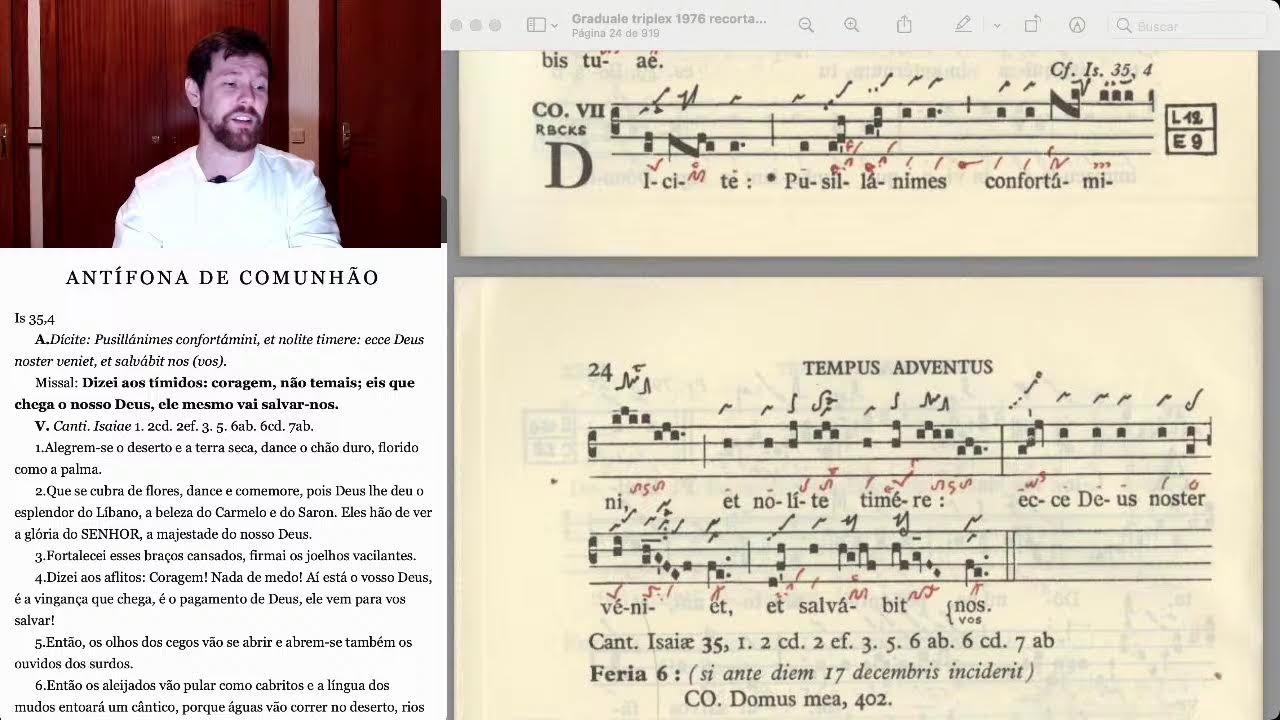Click the 'Cant. Isaiæ 35' verse reference line
The width and height of the screenshot is (1280, 720).
821,641
